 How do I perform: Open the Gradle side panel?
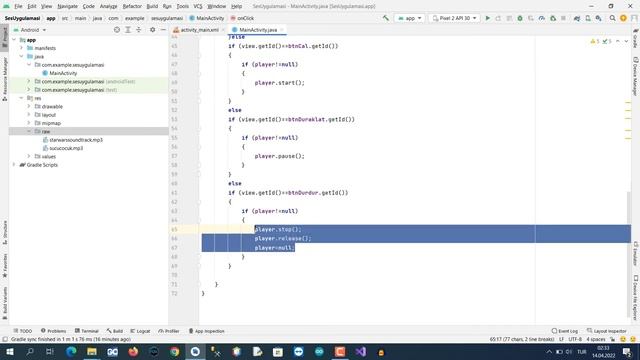pos(636,39)
